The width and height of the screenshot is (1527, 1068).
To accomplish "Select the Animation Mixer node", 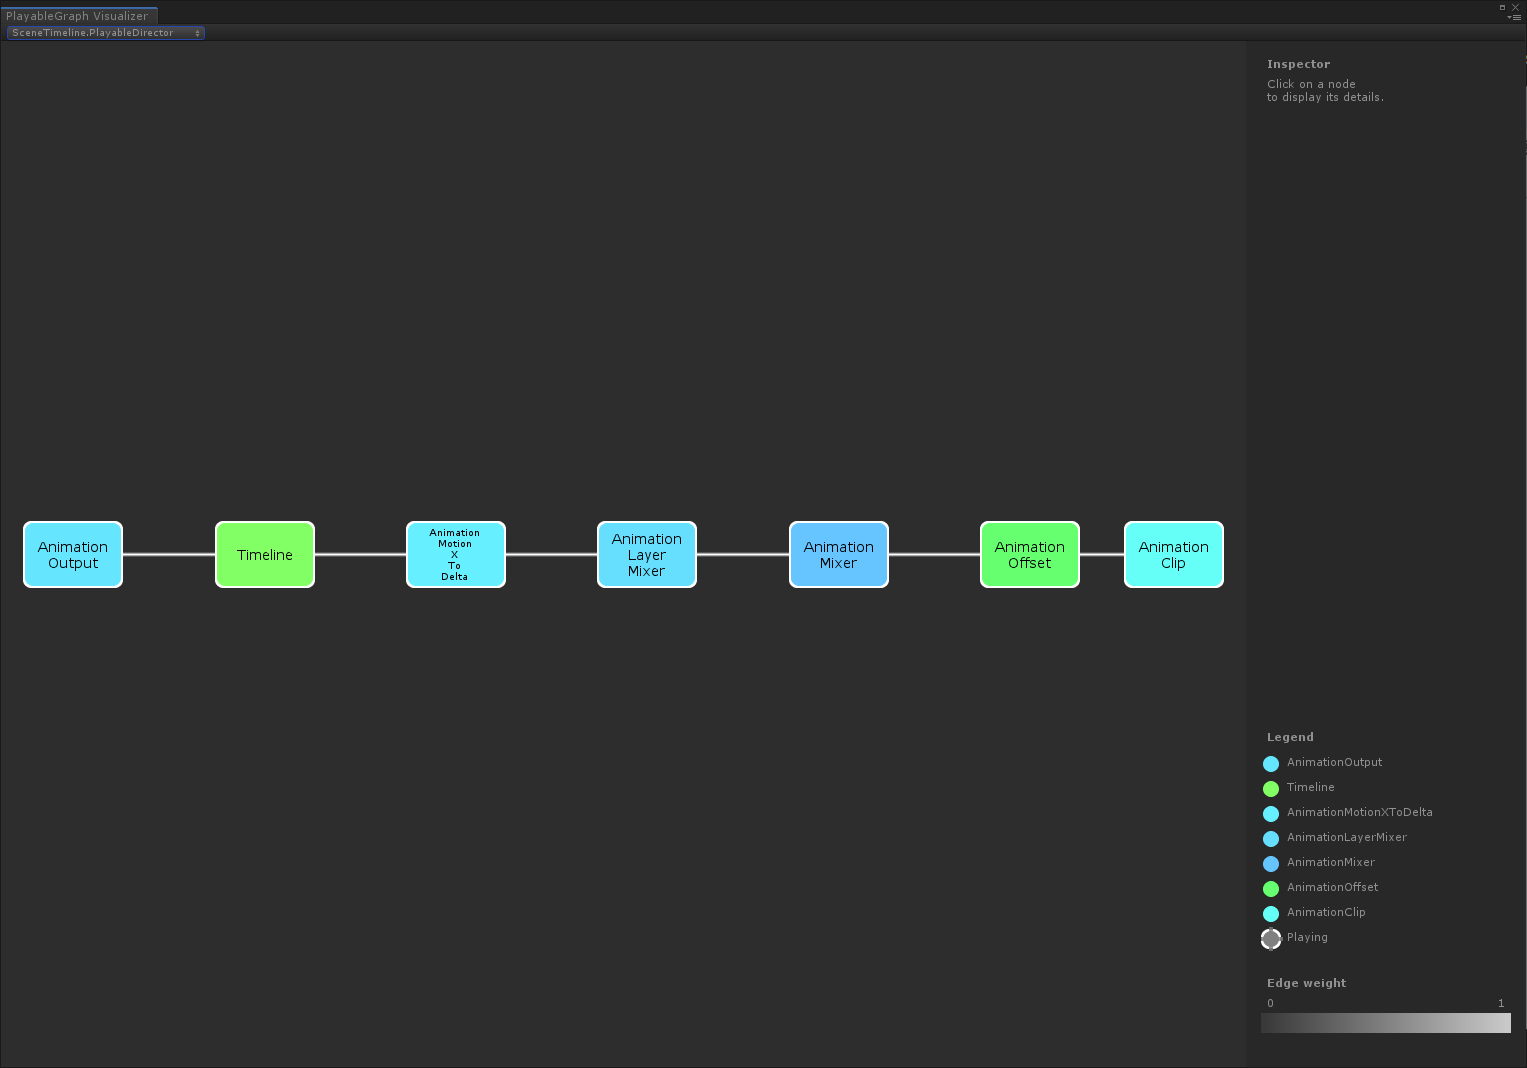I will point(838,554).
